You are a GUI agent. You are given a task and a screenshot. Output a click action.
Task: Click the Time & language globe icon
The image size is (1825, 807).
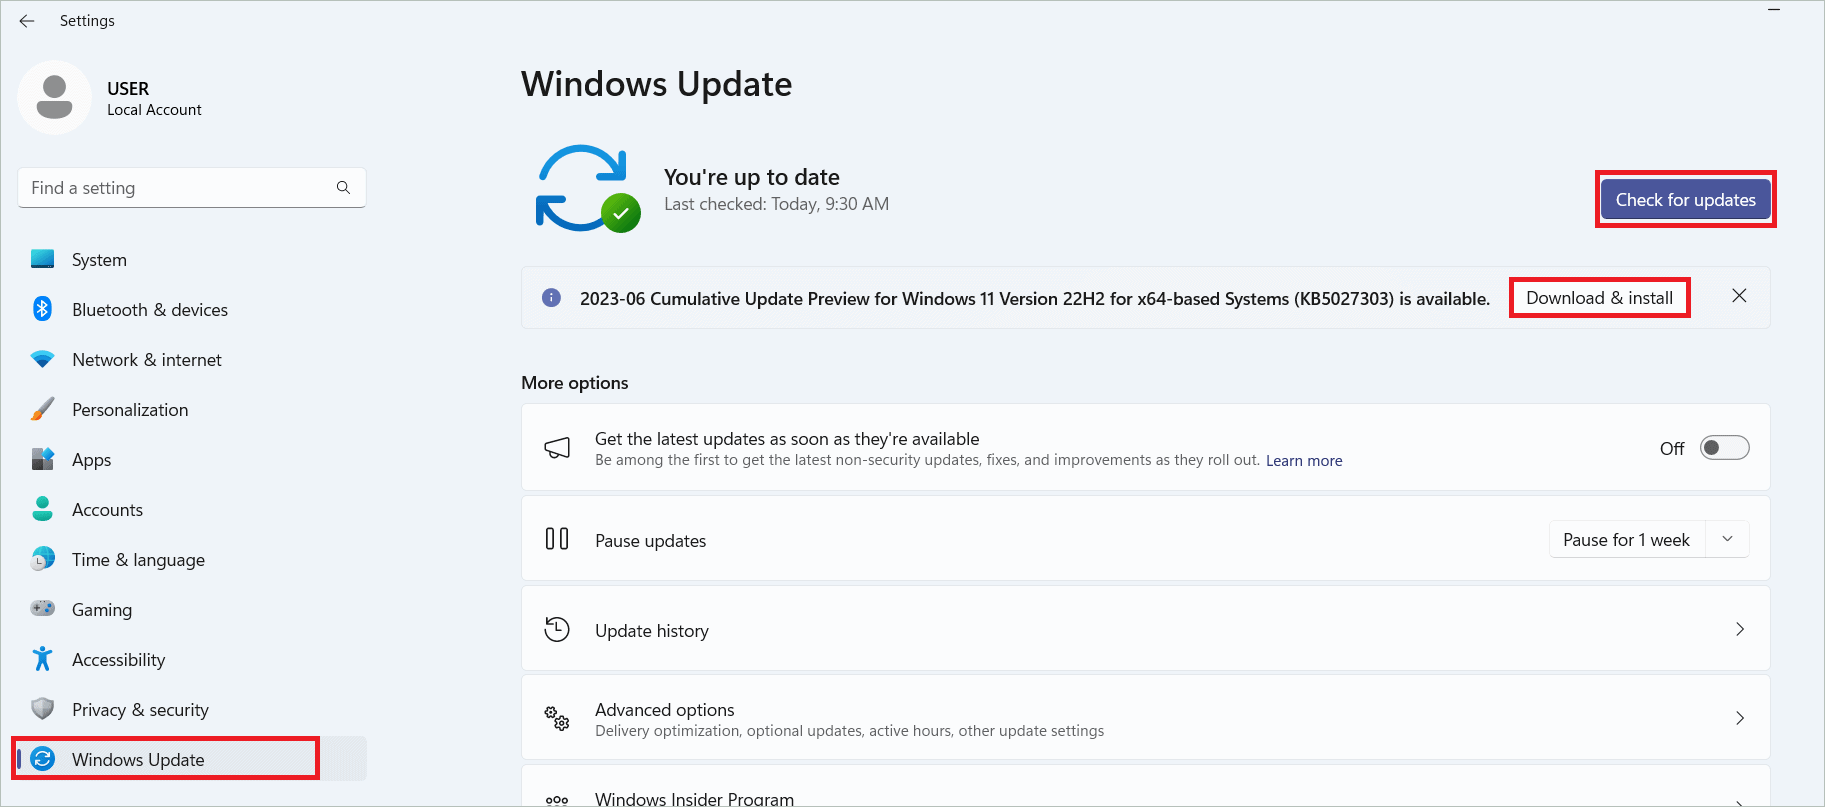[42, 559]
